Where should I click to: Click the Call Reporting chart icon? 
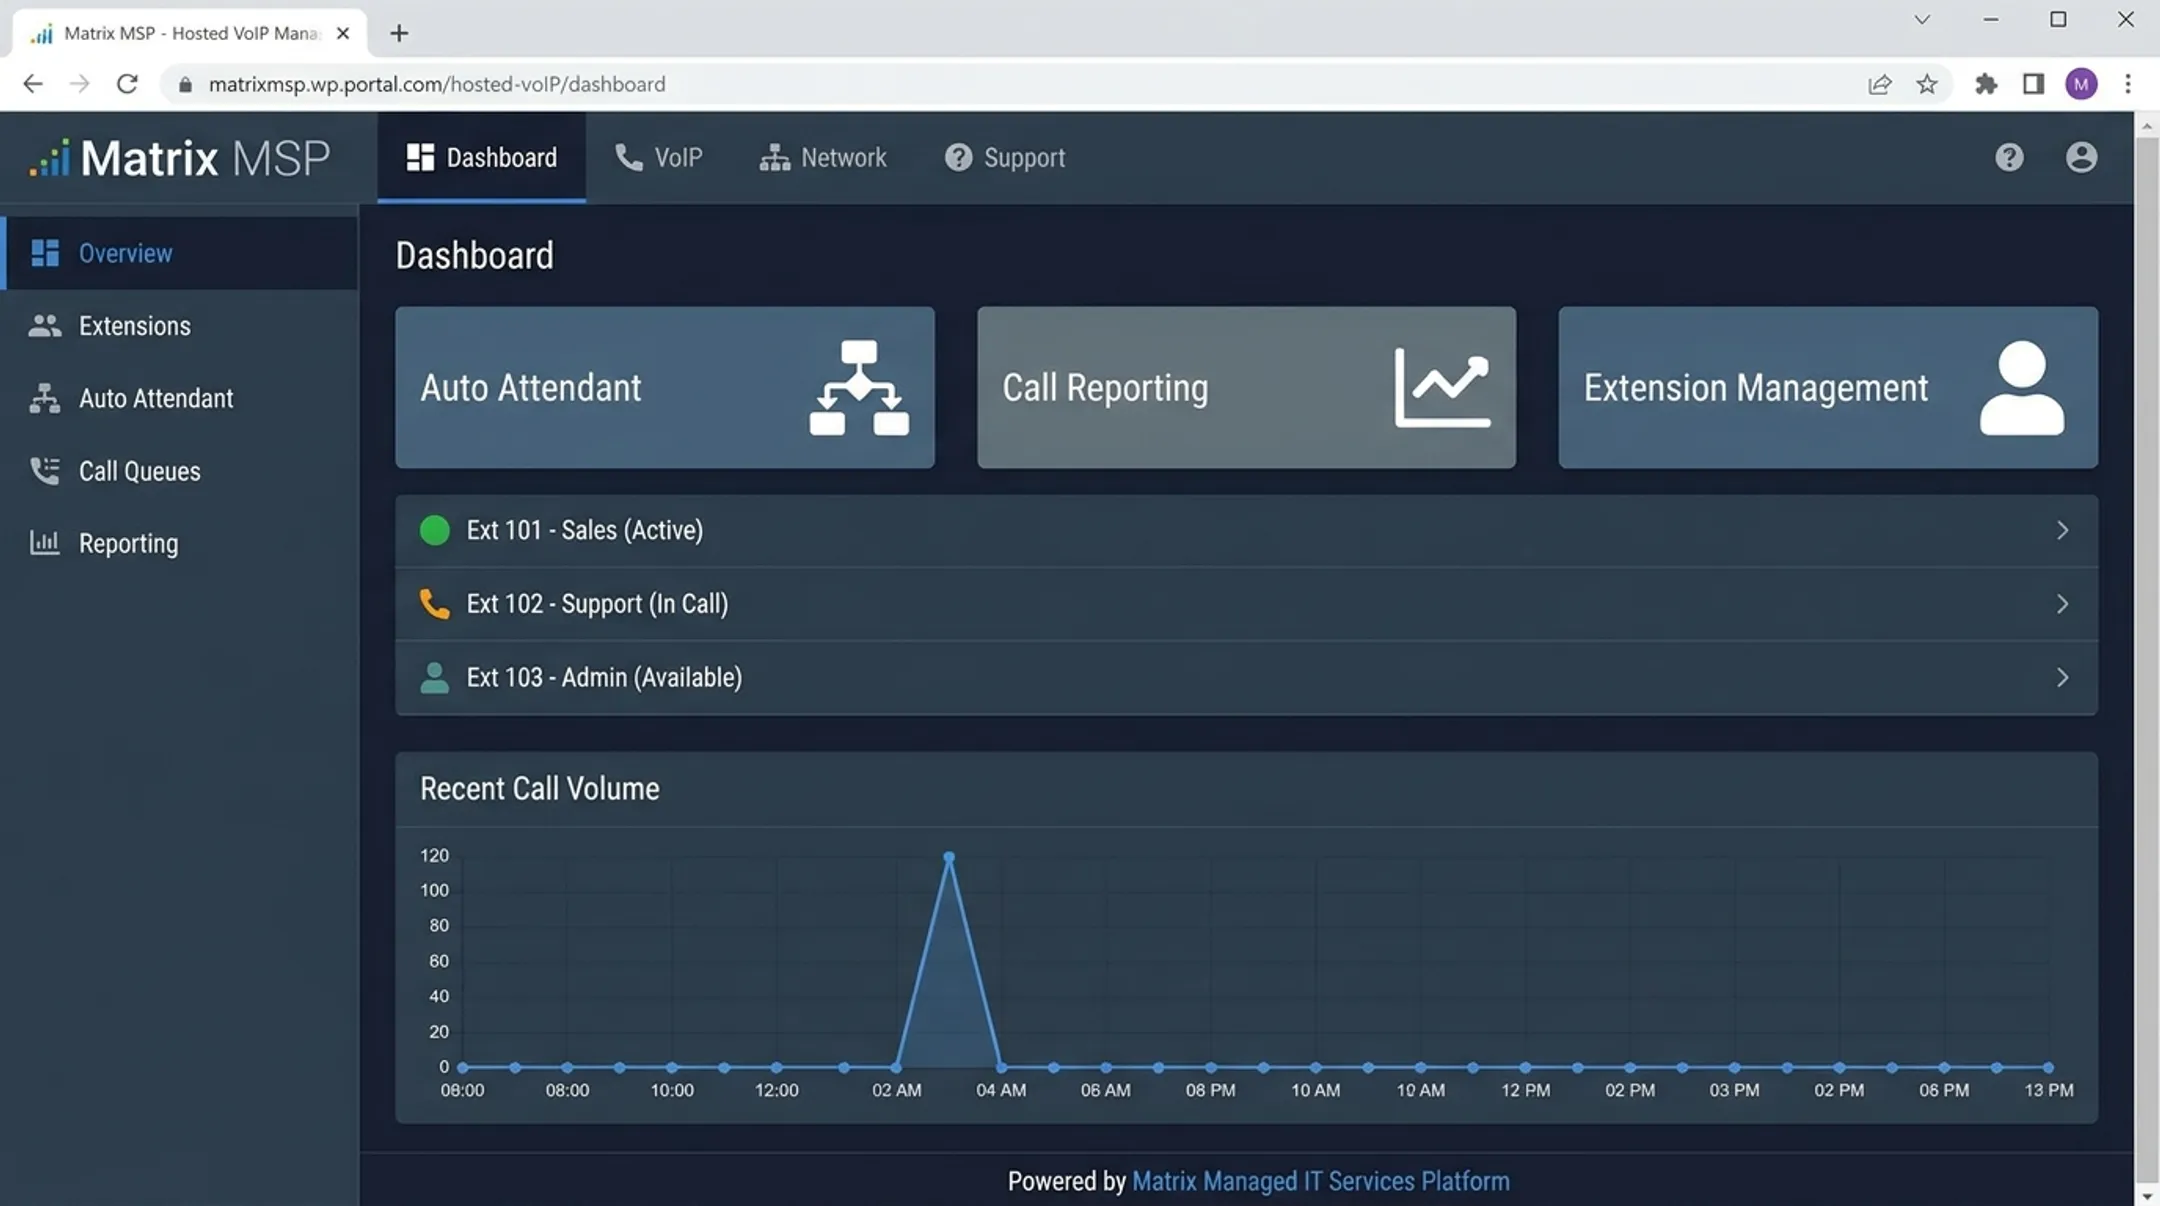click(1442, 388)
